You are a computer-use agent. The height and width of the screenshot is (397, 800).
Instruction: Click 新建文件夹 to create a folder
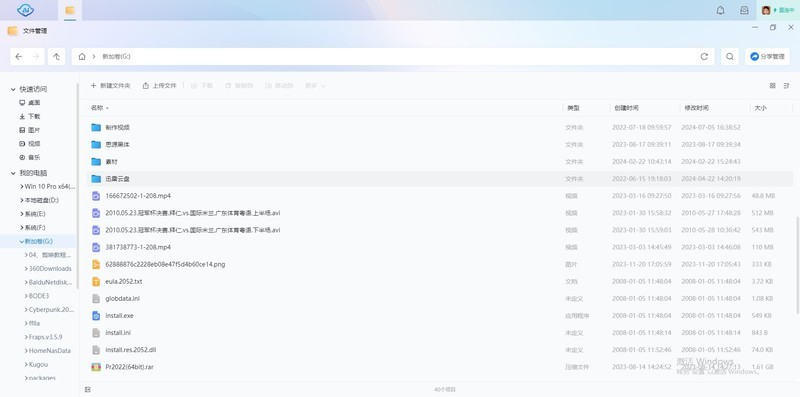[110, 86]
